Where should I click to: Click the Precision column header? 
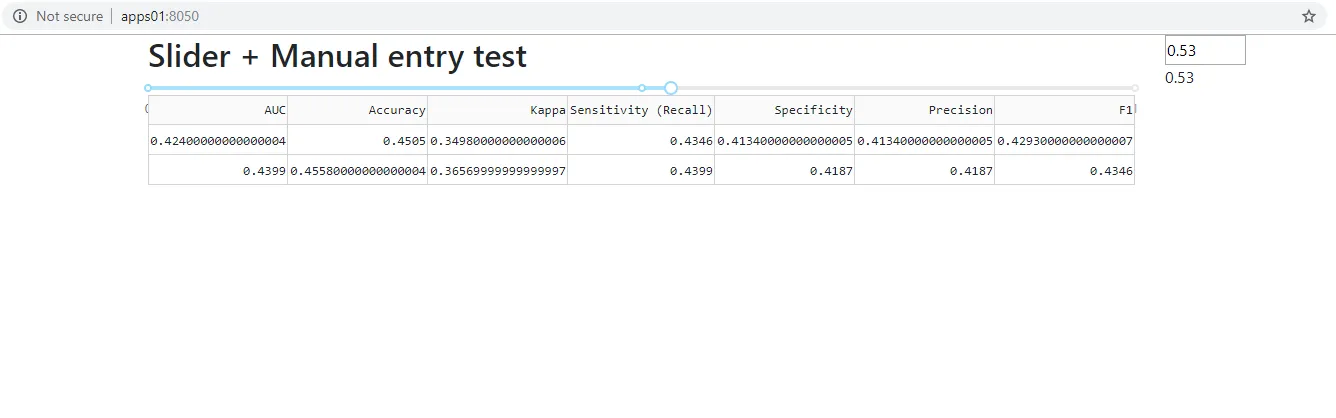[925, 110]
